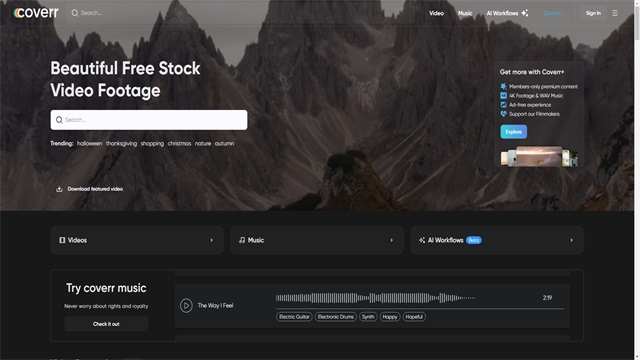
Task: Click the music note icon on Music card
Action: pyautogui.click(x=242, y=240)
